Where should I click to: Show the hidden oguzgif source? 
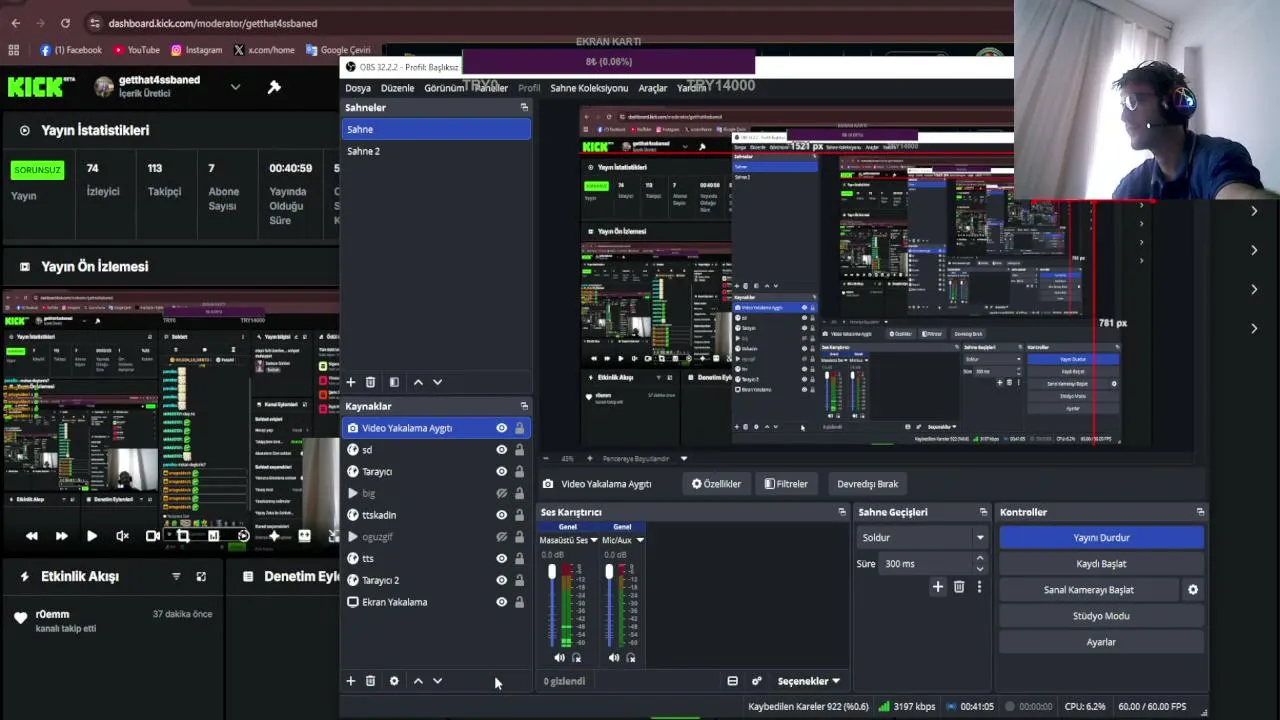(501, 537)
